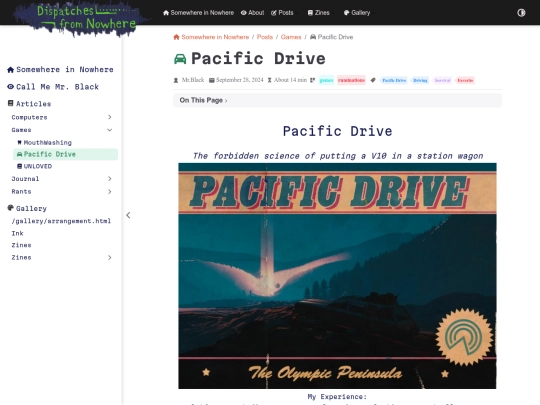The width and height of the screenshot is (540, 405).
Task: Click the date September 28, 2024
Action: click(x=240, y=80)
